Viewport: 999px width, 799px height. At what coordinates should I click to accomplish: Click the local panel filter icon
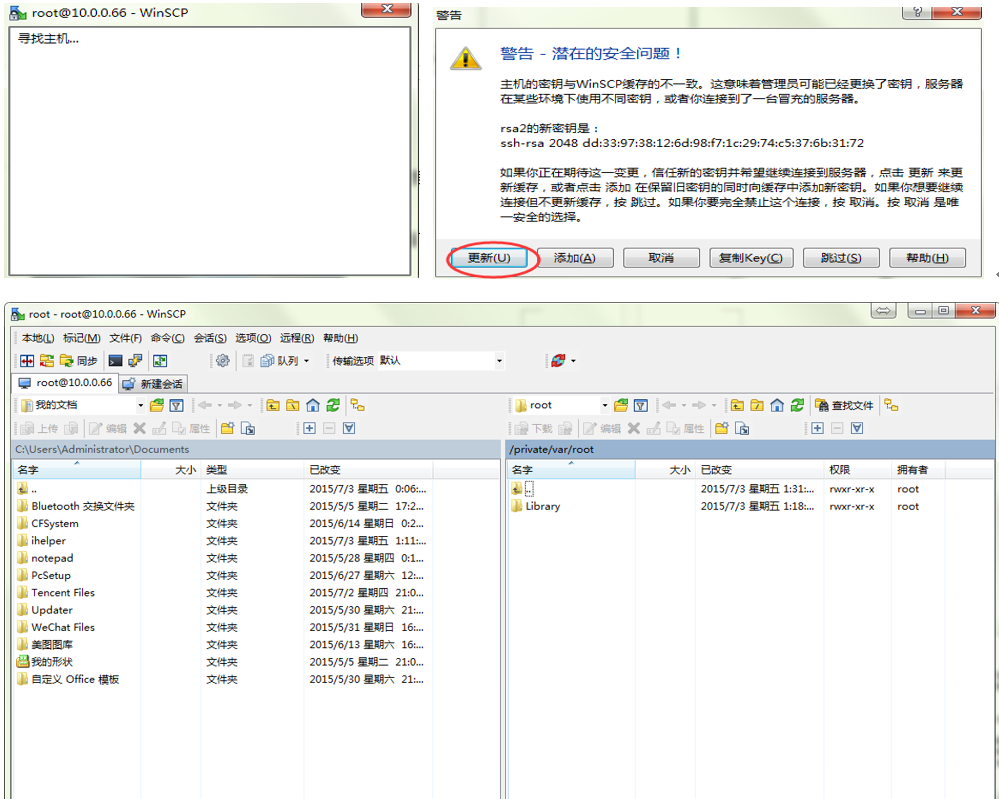pyautogui.click(x=176, y=405)
